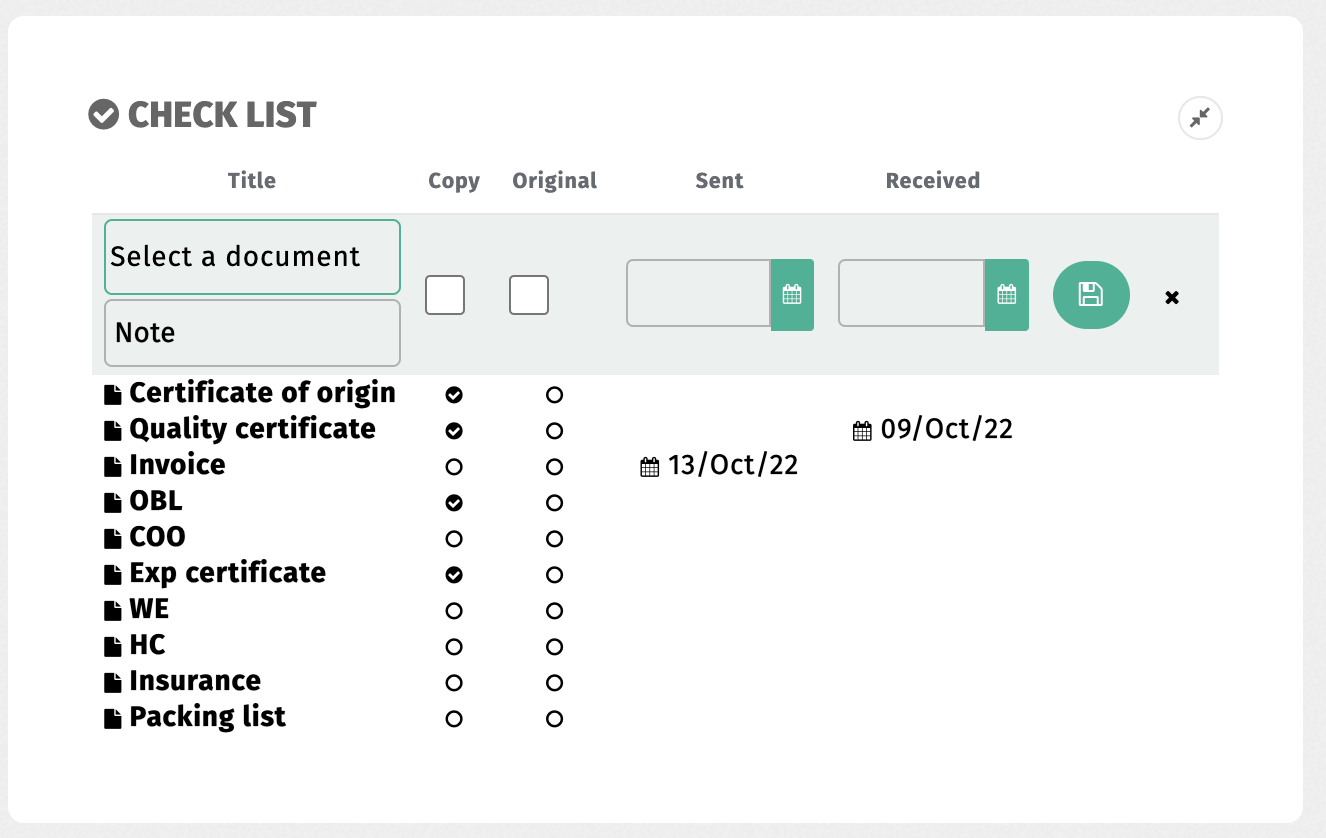Click the Sent date input field
Image resolution: width=1326 pixels, height=838 pixels.
pyautogui.click(x=698, y=293)
